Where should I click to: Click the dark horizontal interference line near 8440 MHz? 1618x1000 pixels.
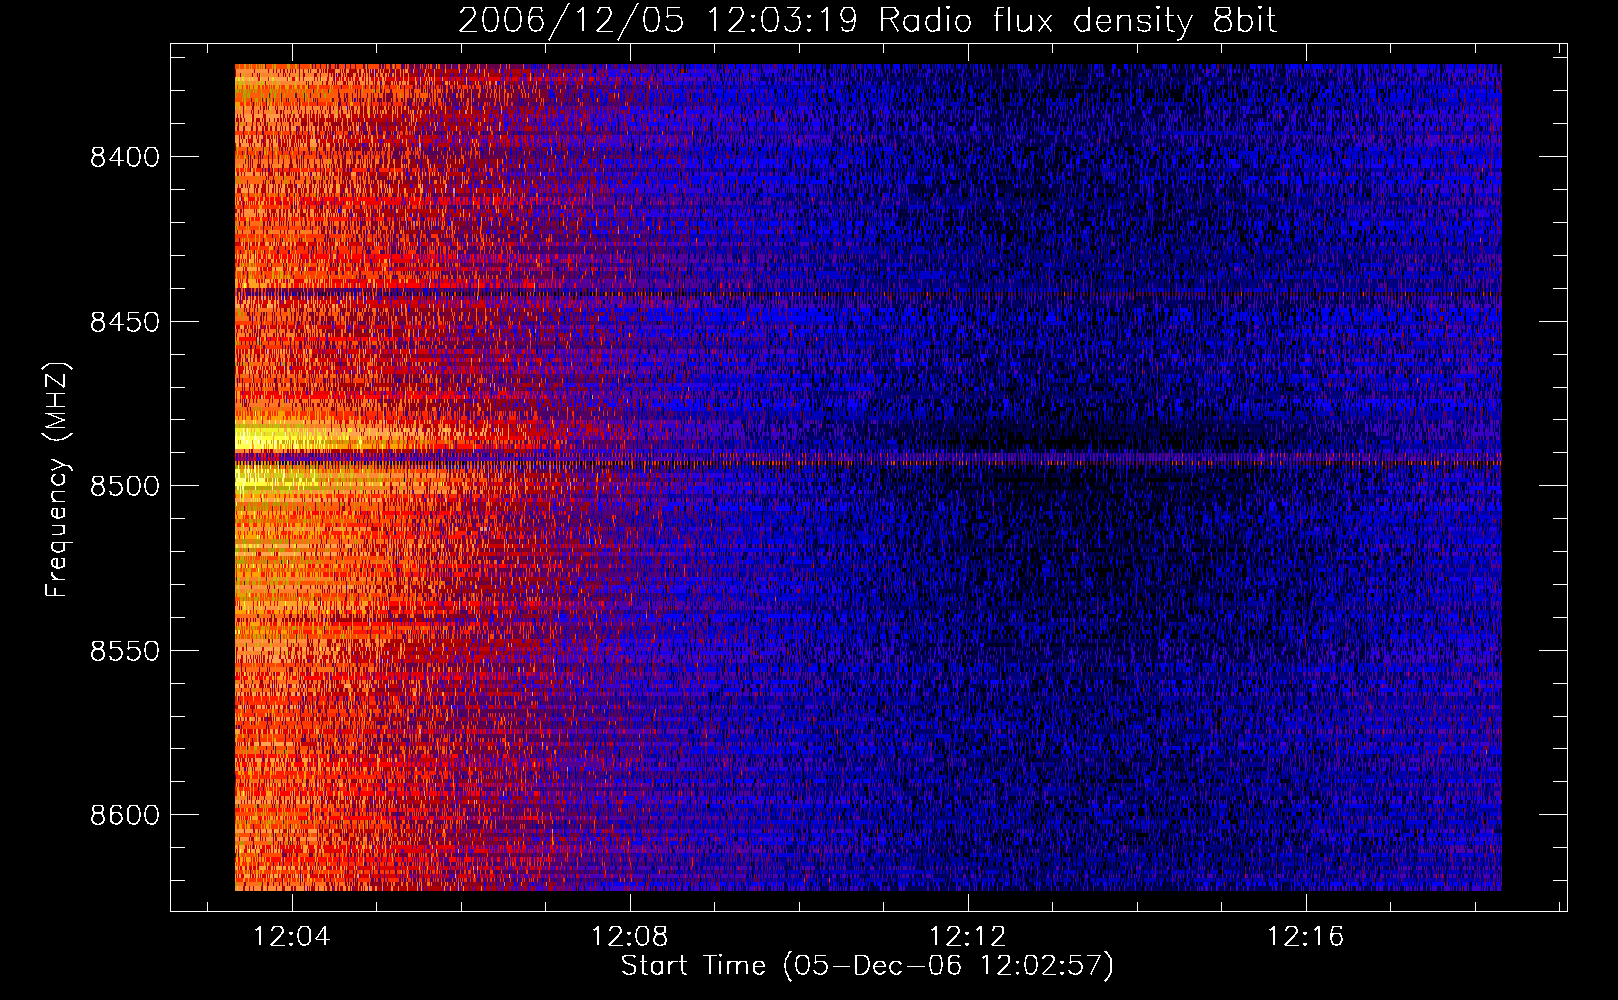(868, 292)
